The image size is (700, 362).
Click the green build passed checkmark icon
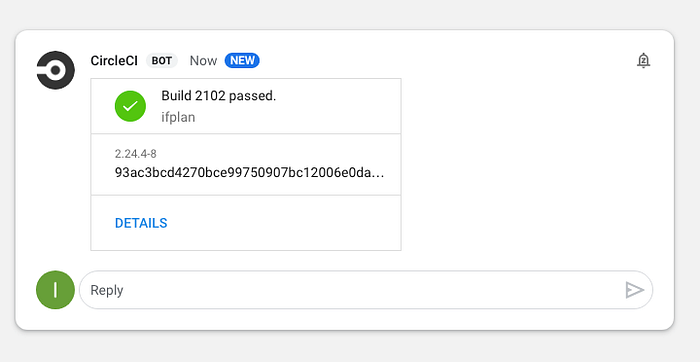pyautogui.click(x=130, y=106)
